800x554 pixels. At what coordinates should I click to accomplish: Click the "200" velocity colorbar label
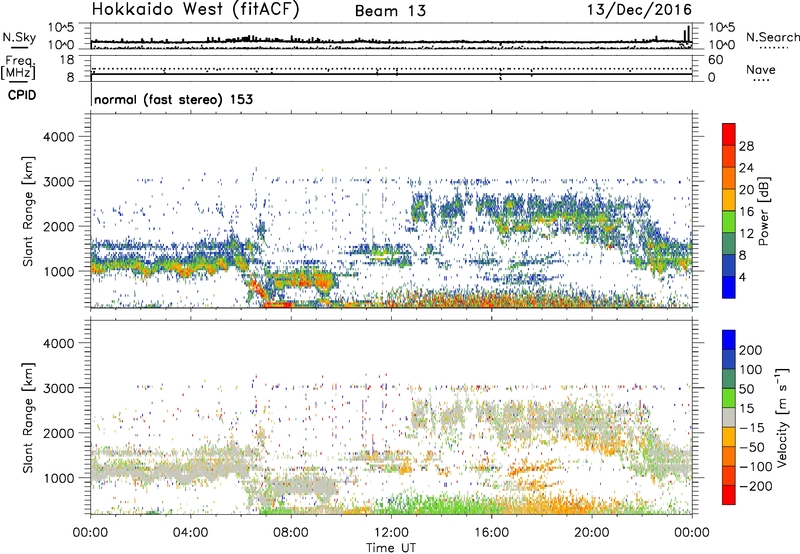751,350
